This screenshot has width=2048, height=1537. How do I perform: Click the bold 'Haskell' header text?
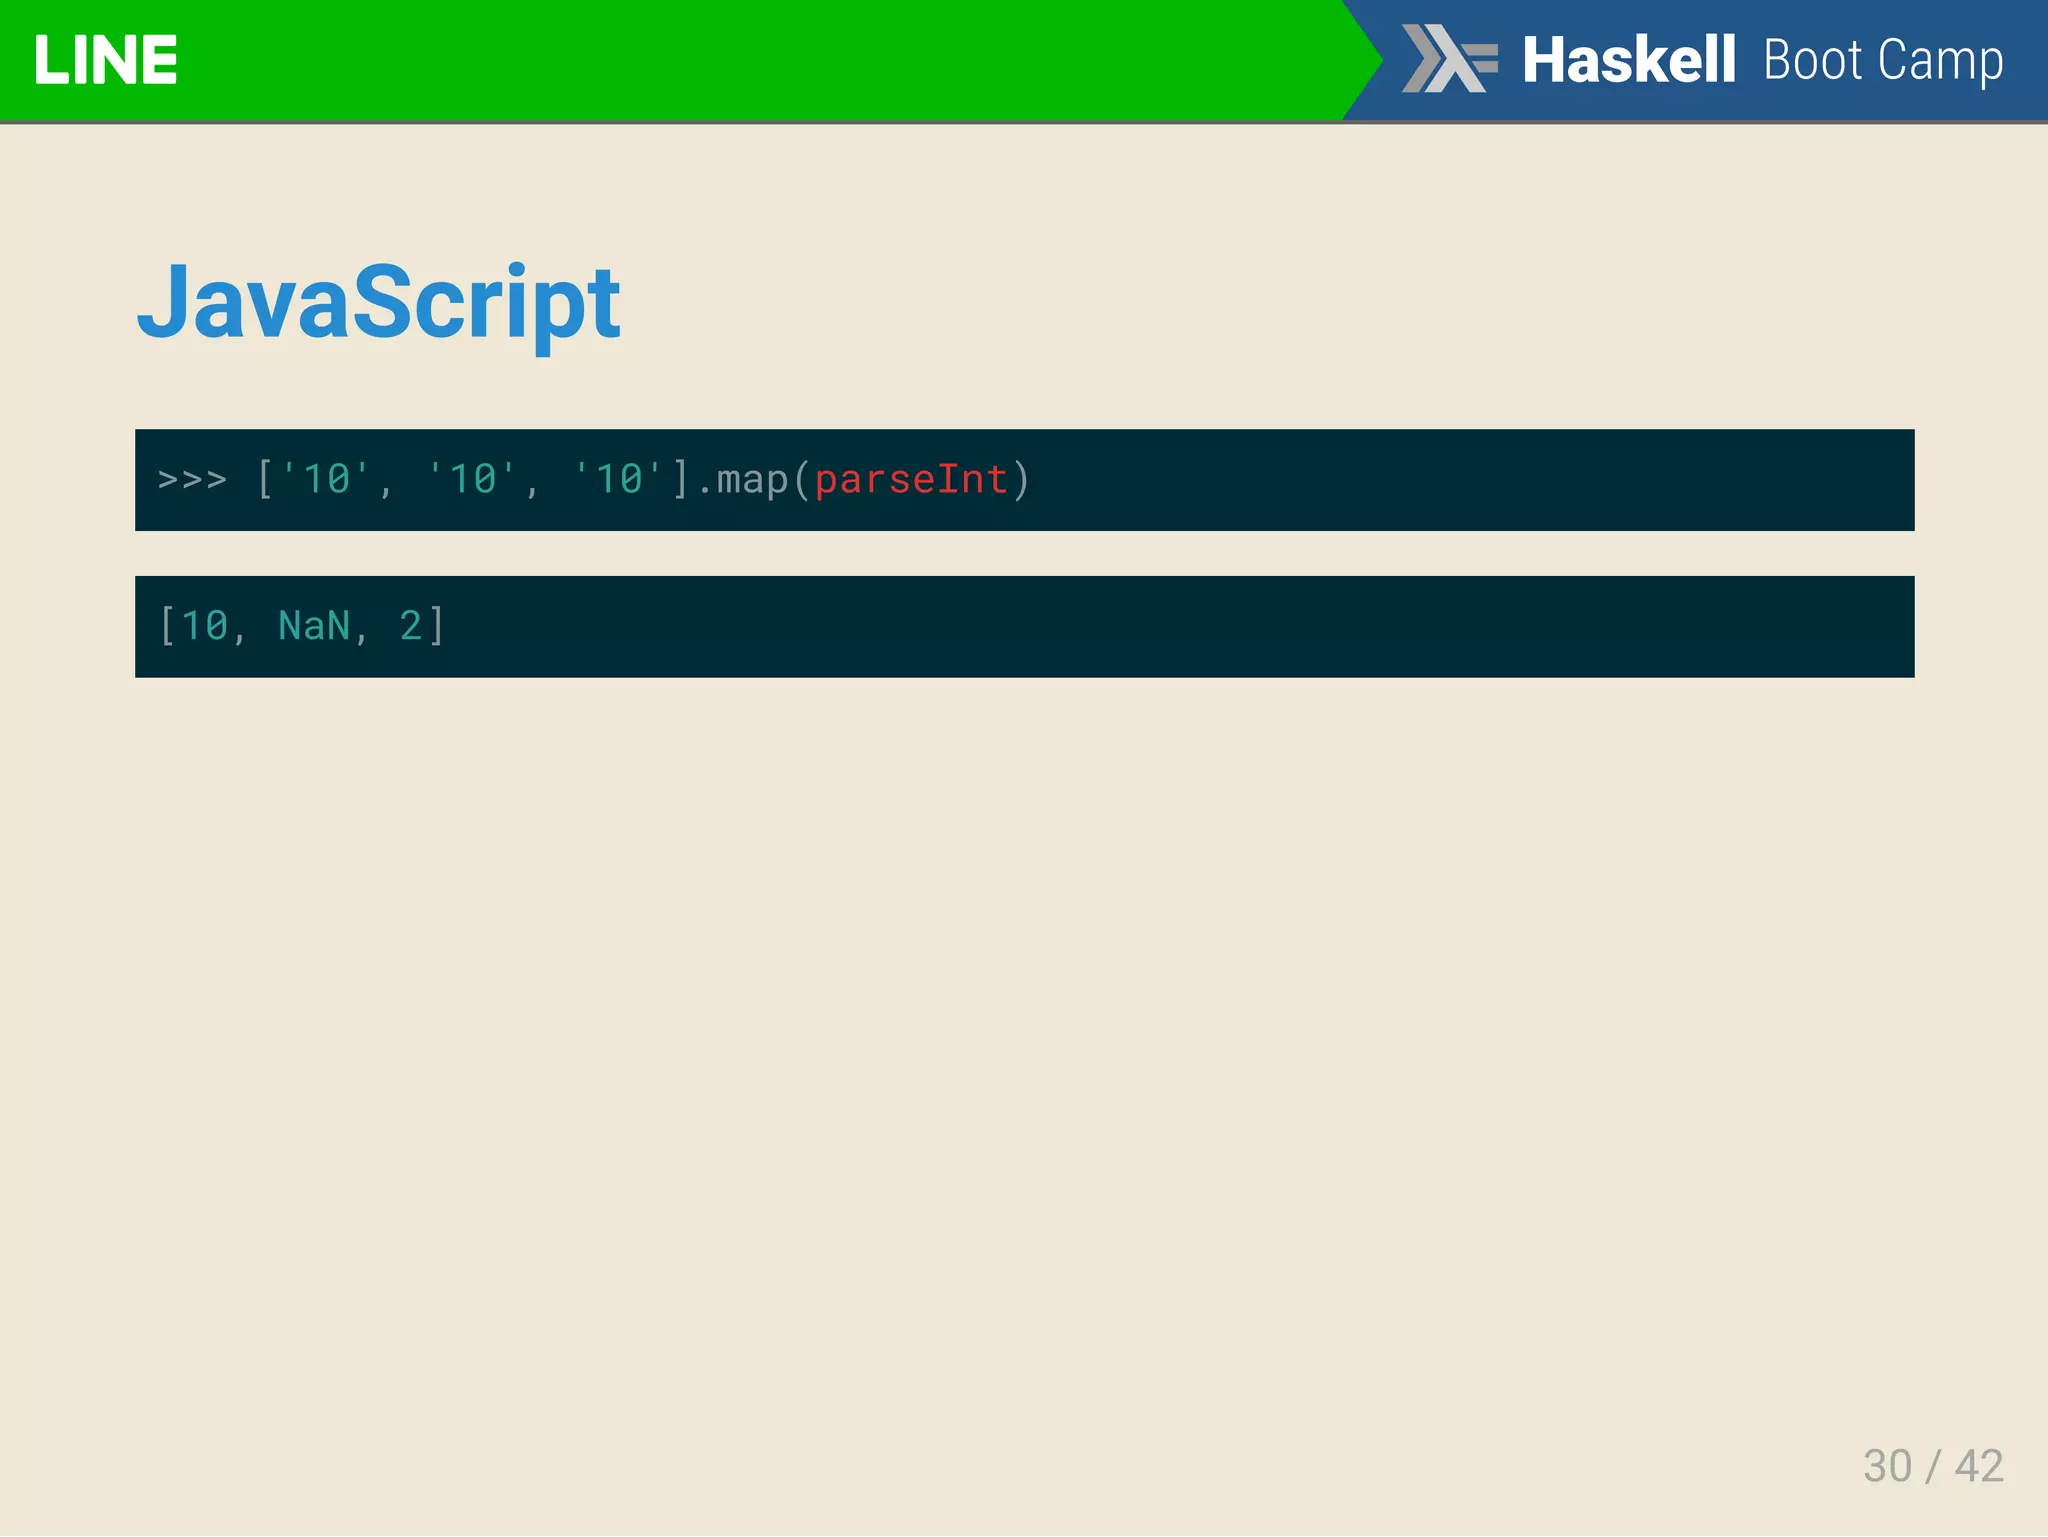pos(1628,60)
